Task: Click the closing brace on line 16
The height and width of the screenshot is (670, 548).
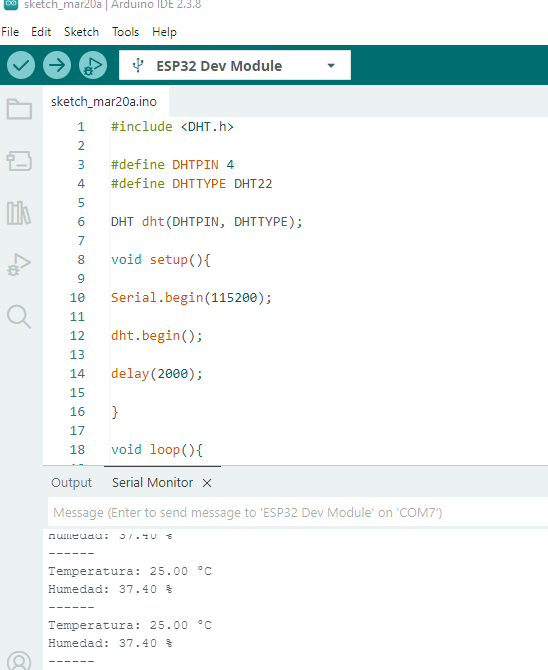Action: pos(115,412)
